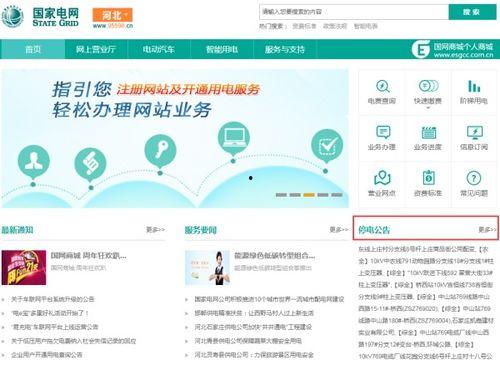Open 更多>> beside 服务要闻
The height and width of the screenshot is (365, 500).
click(339, 229)
